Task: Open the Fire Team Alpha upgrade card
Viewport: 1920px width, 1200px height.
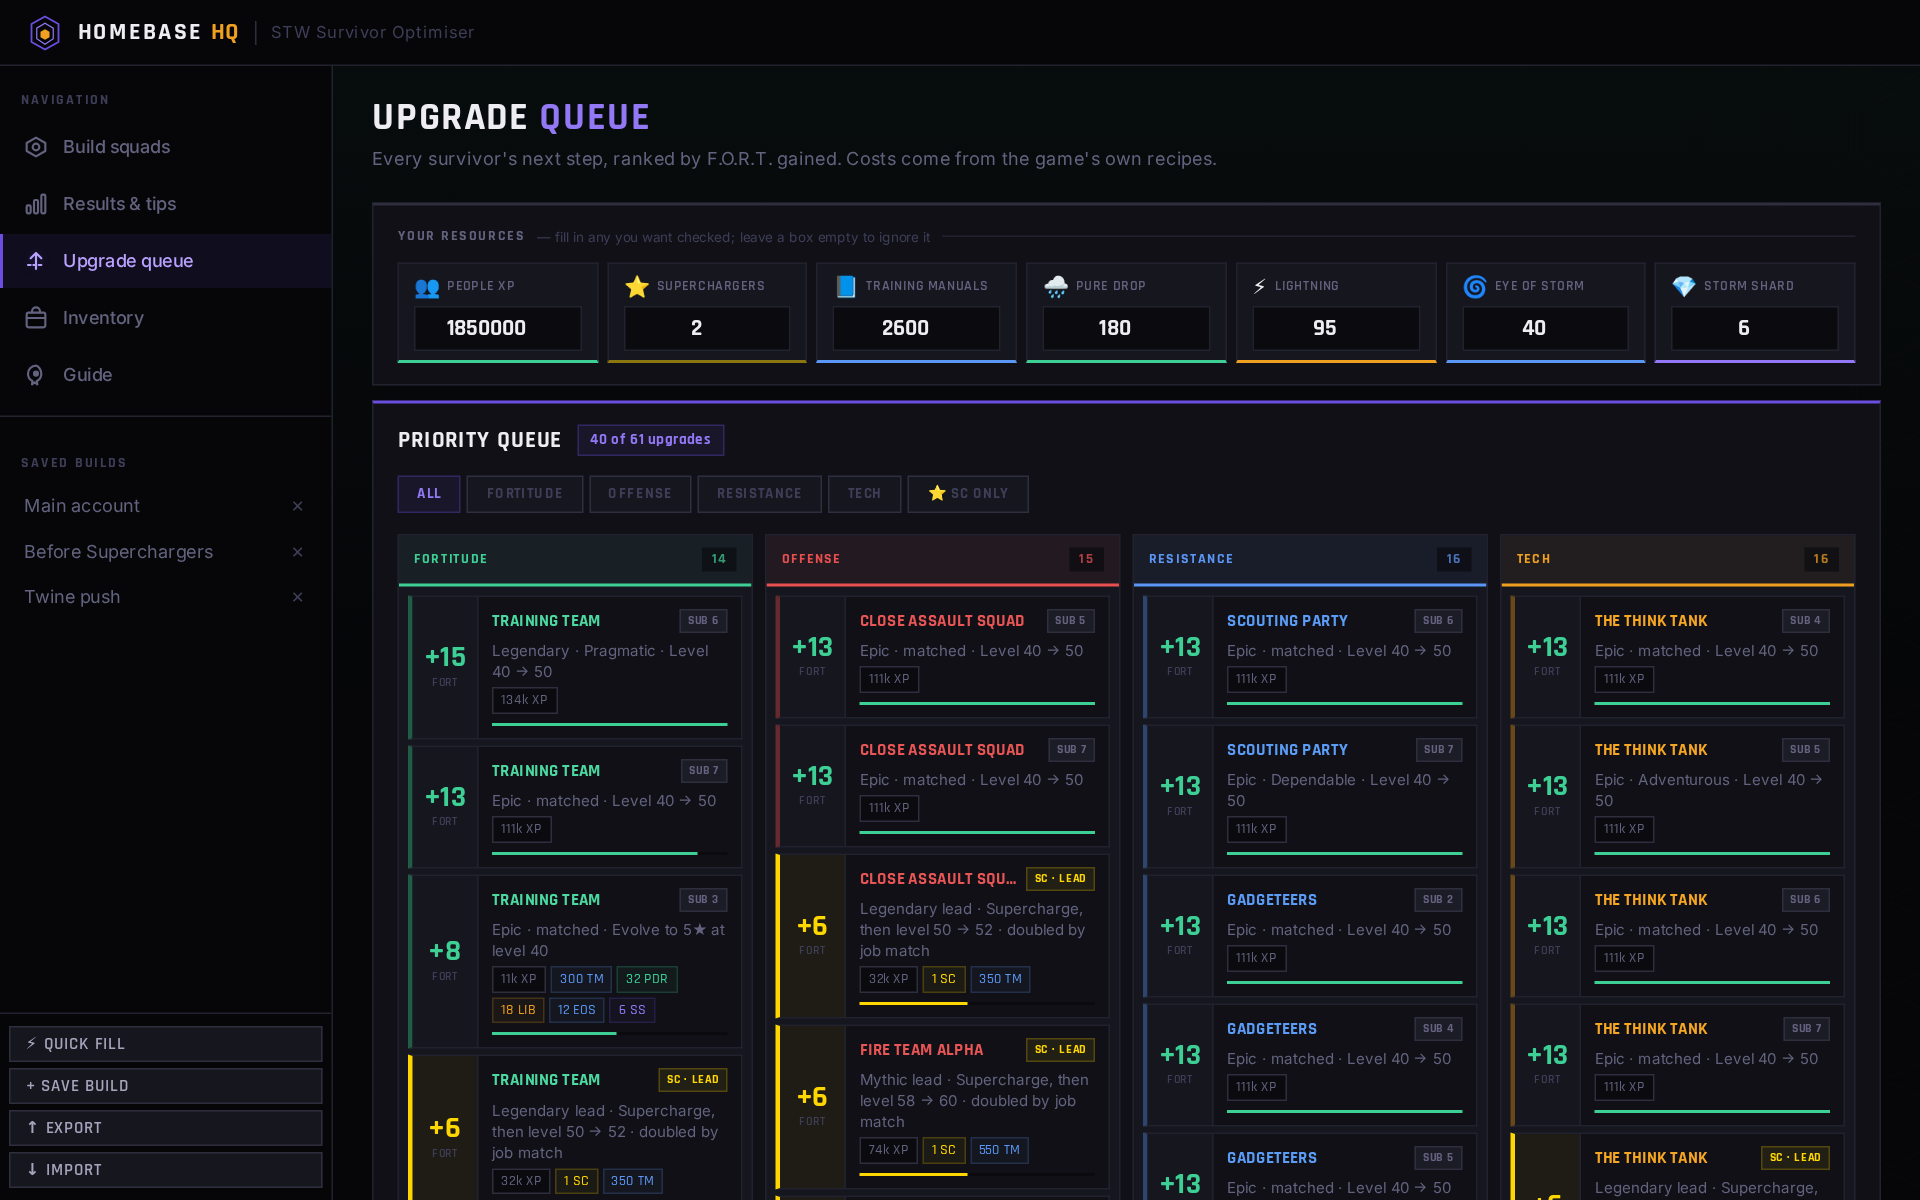Action: coord(943,1107)
